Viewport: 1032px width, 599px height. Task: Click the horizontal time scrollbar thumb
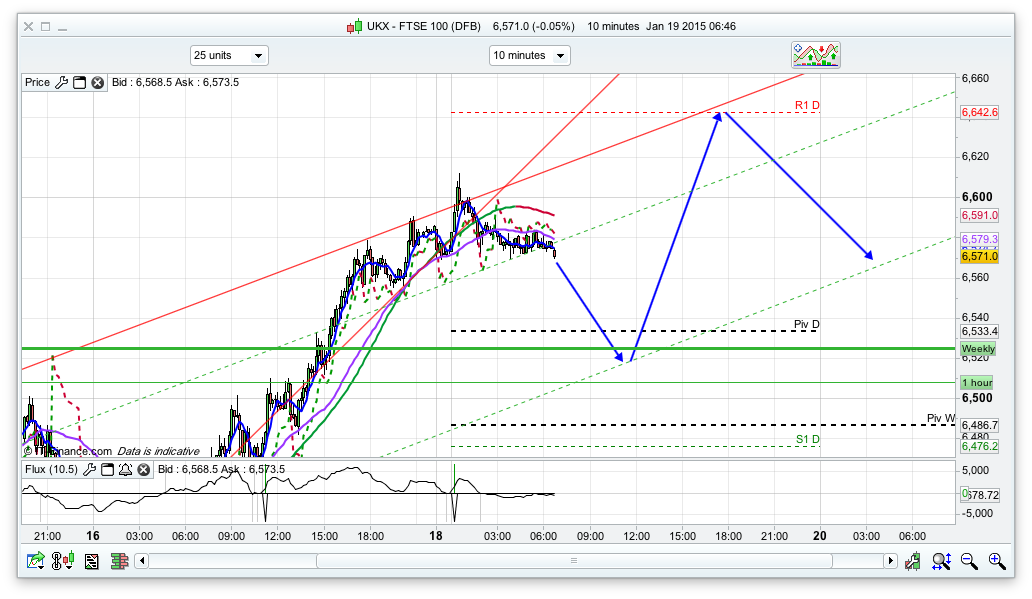pyautogui.click(x=518, y=562)
